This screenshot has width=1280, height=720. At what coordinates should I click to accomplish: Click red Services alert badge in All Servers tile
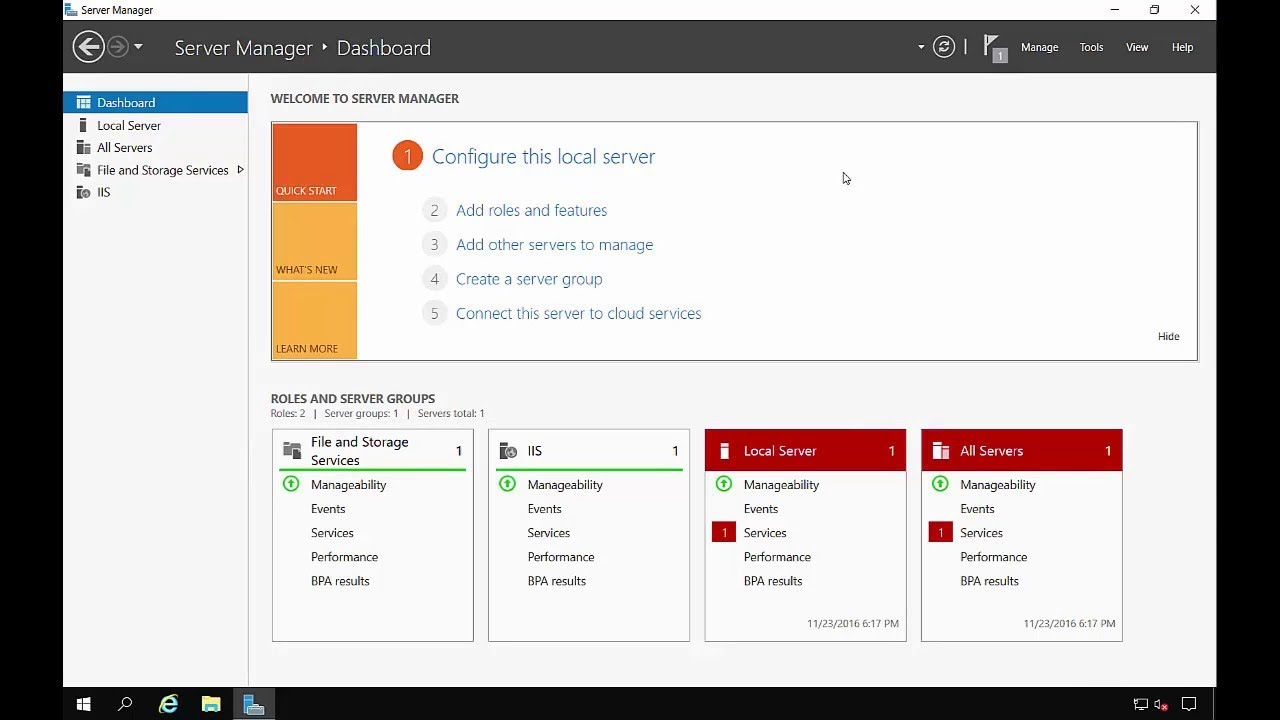(940, 533)
